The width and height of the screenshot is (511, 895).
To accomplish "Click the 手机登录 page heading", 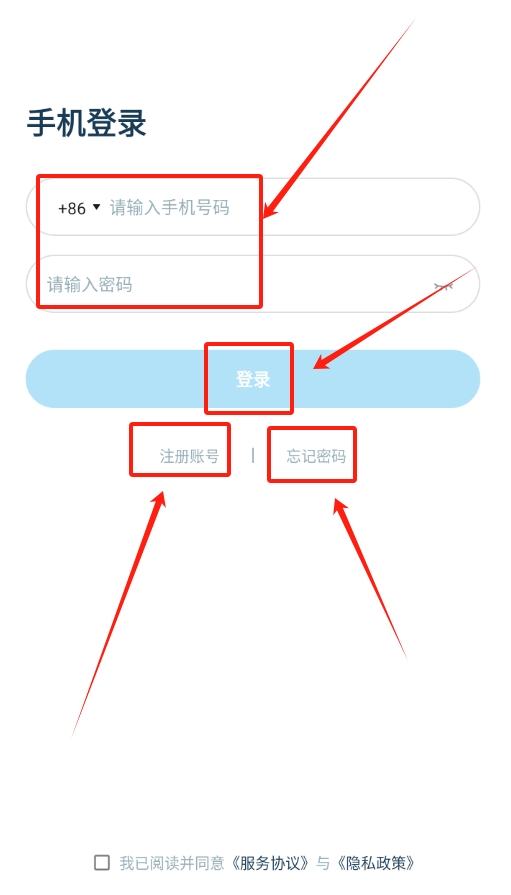I will pos(87,123).
